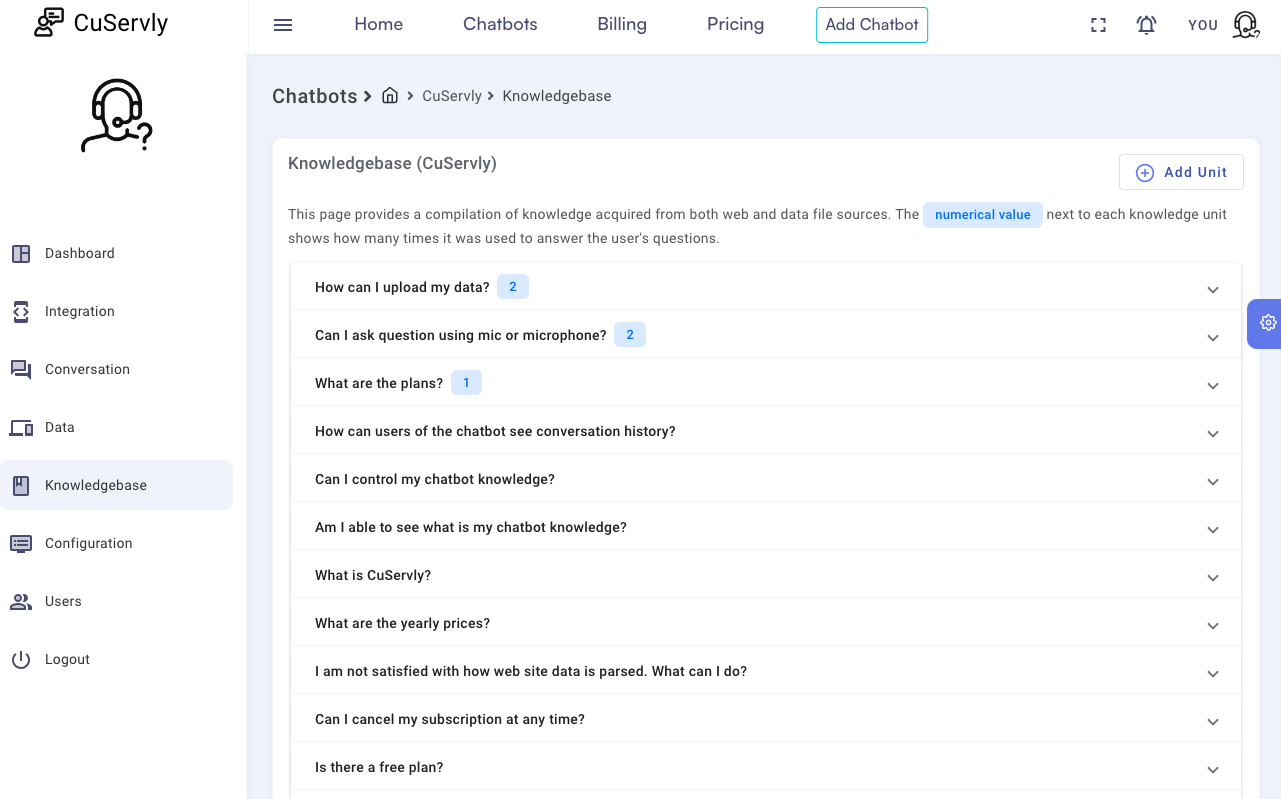
Task: Click the Logout power icon
Action: point(21,660)
